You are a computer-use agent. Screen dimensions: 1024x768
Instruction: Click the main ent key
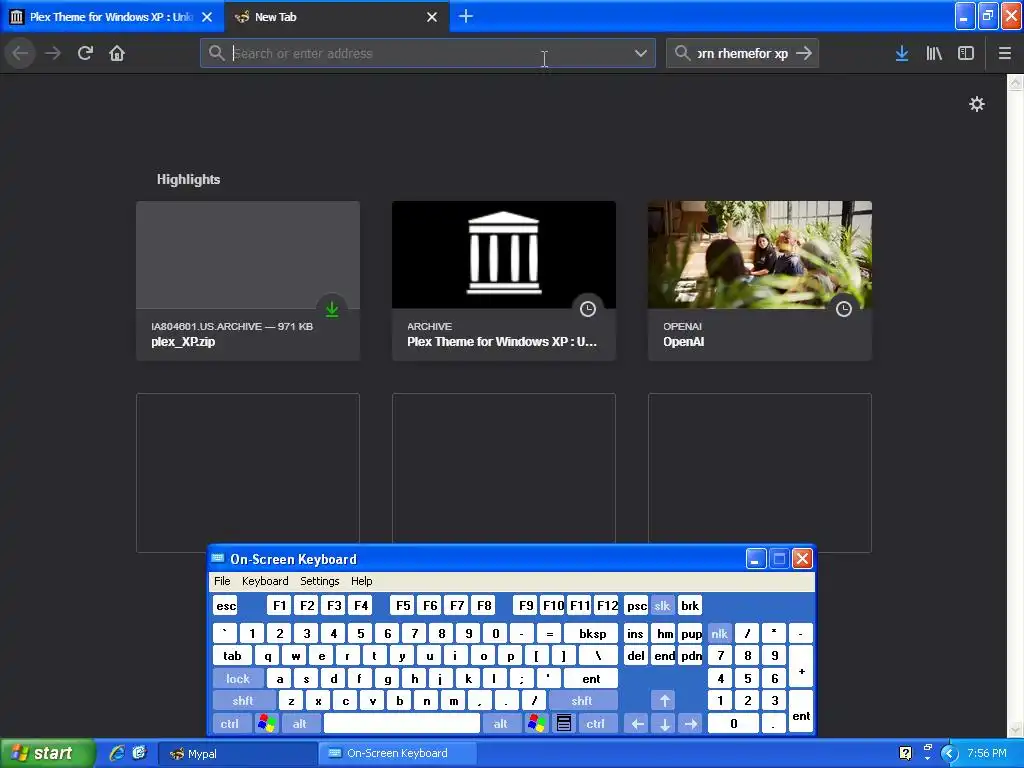[x=591, y=679]
